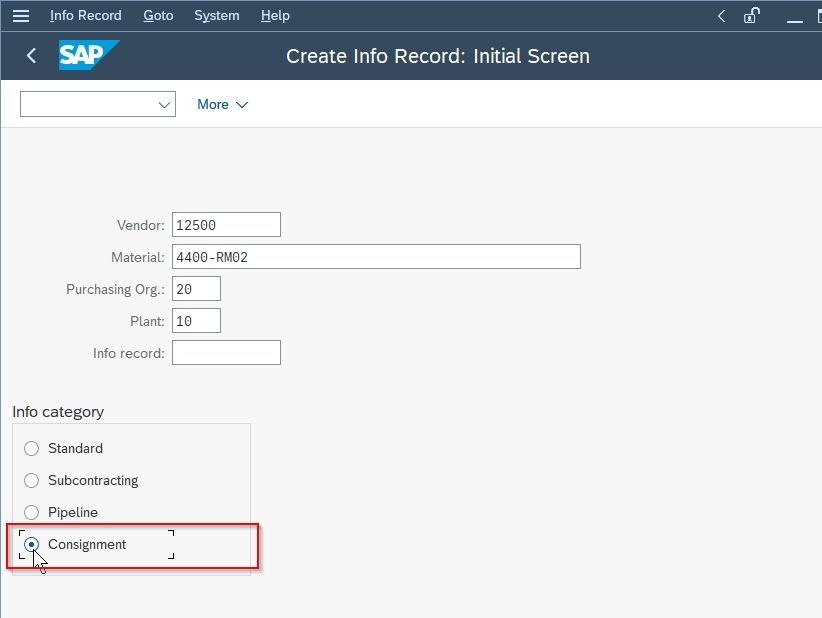Click the Vendor input field

(226, 224)
